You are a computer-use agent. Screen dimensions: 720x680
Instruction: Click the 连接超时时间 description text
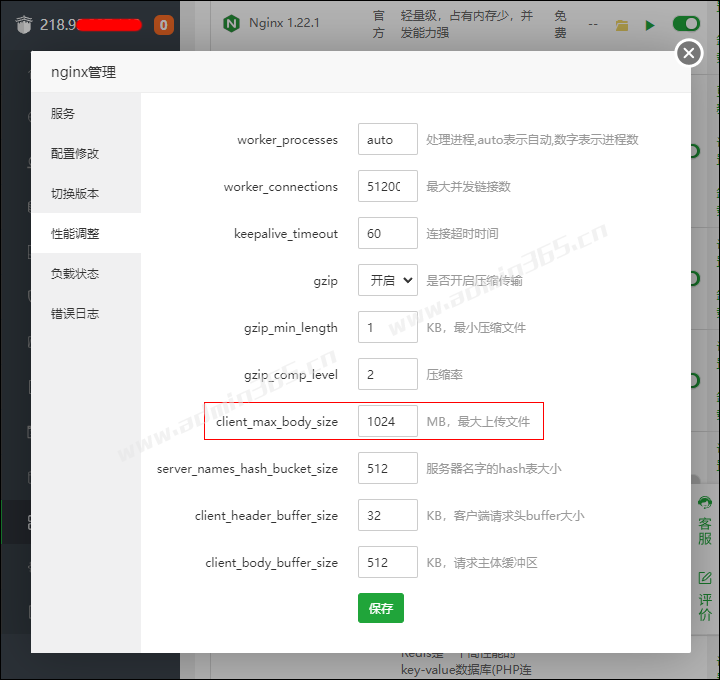coord(462,234)
